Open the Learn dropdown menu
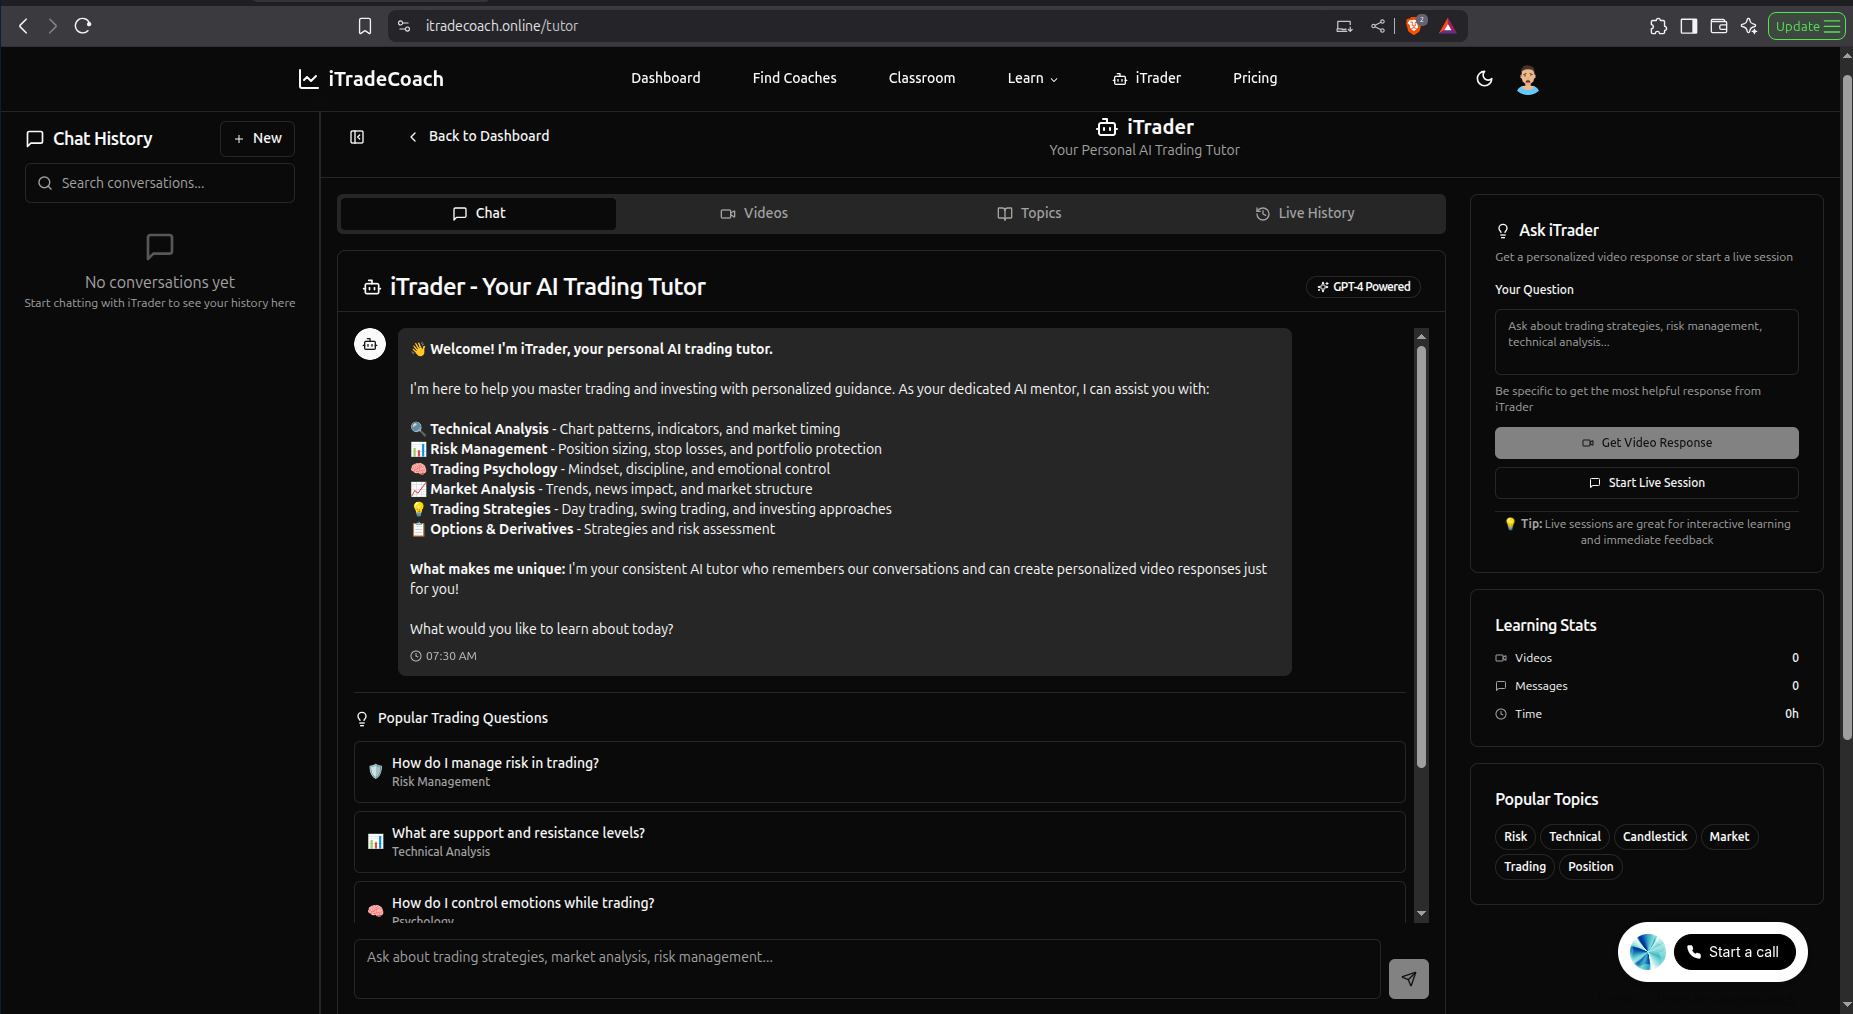 pos(1033,78)
